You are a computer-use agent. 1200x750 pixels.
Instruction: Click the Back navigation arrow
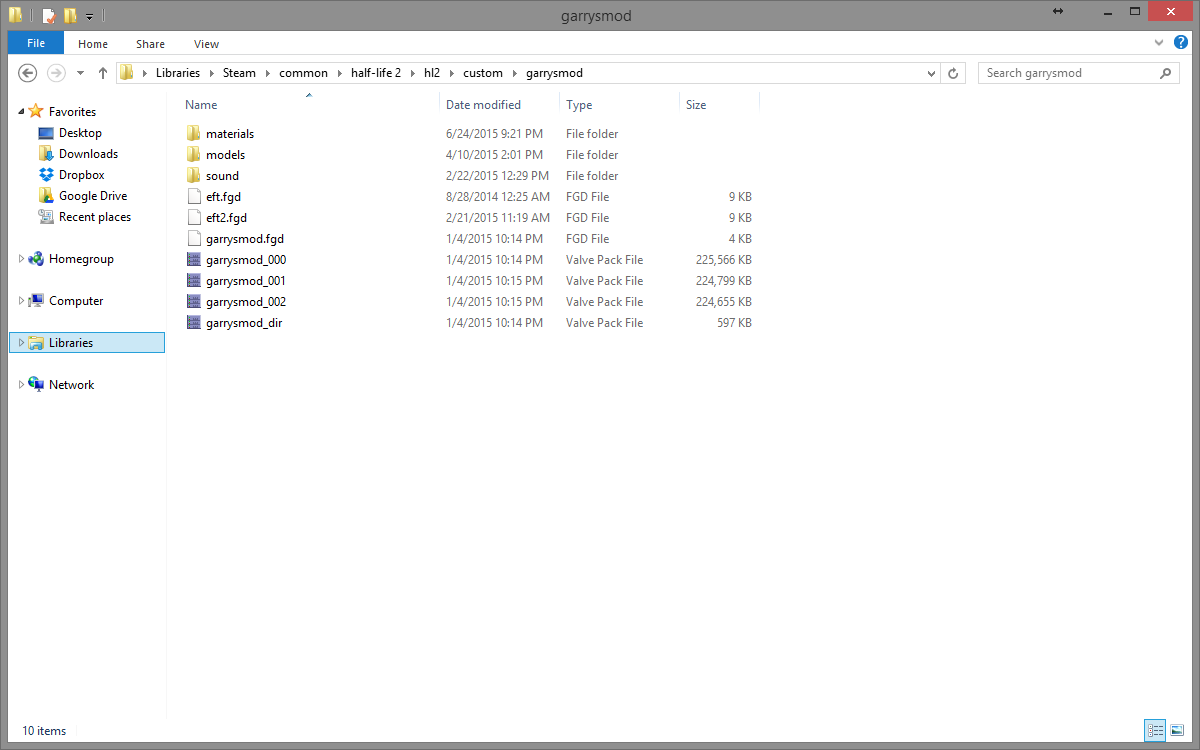pyautogui.click(x=28, y=73)
